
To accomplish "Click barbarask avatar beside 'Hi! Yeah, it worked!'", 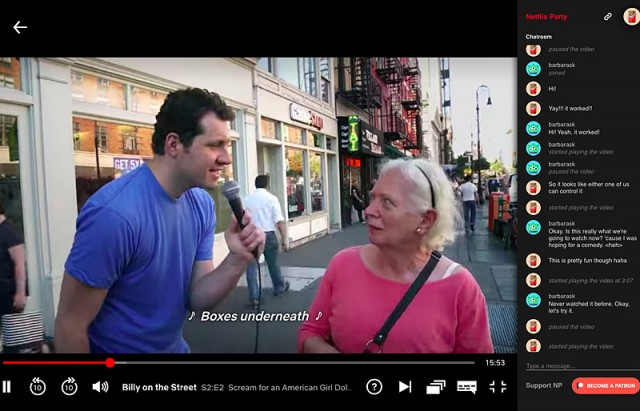I will click(x=533, y=128).
